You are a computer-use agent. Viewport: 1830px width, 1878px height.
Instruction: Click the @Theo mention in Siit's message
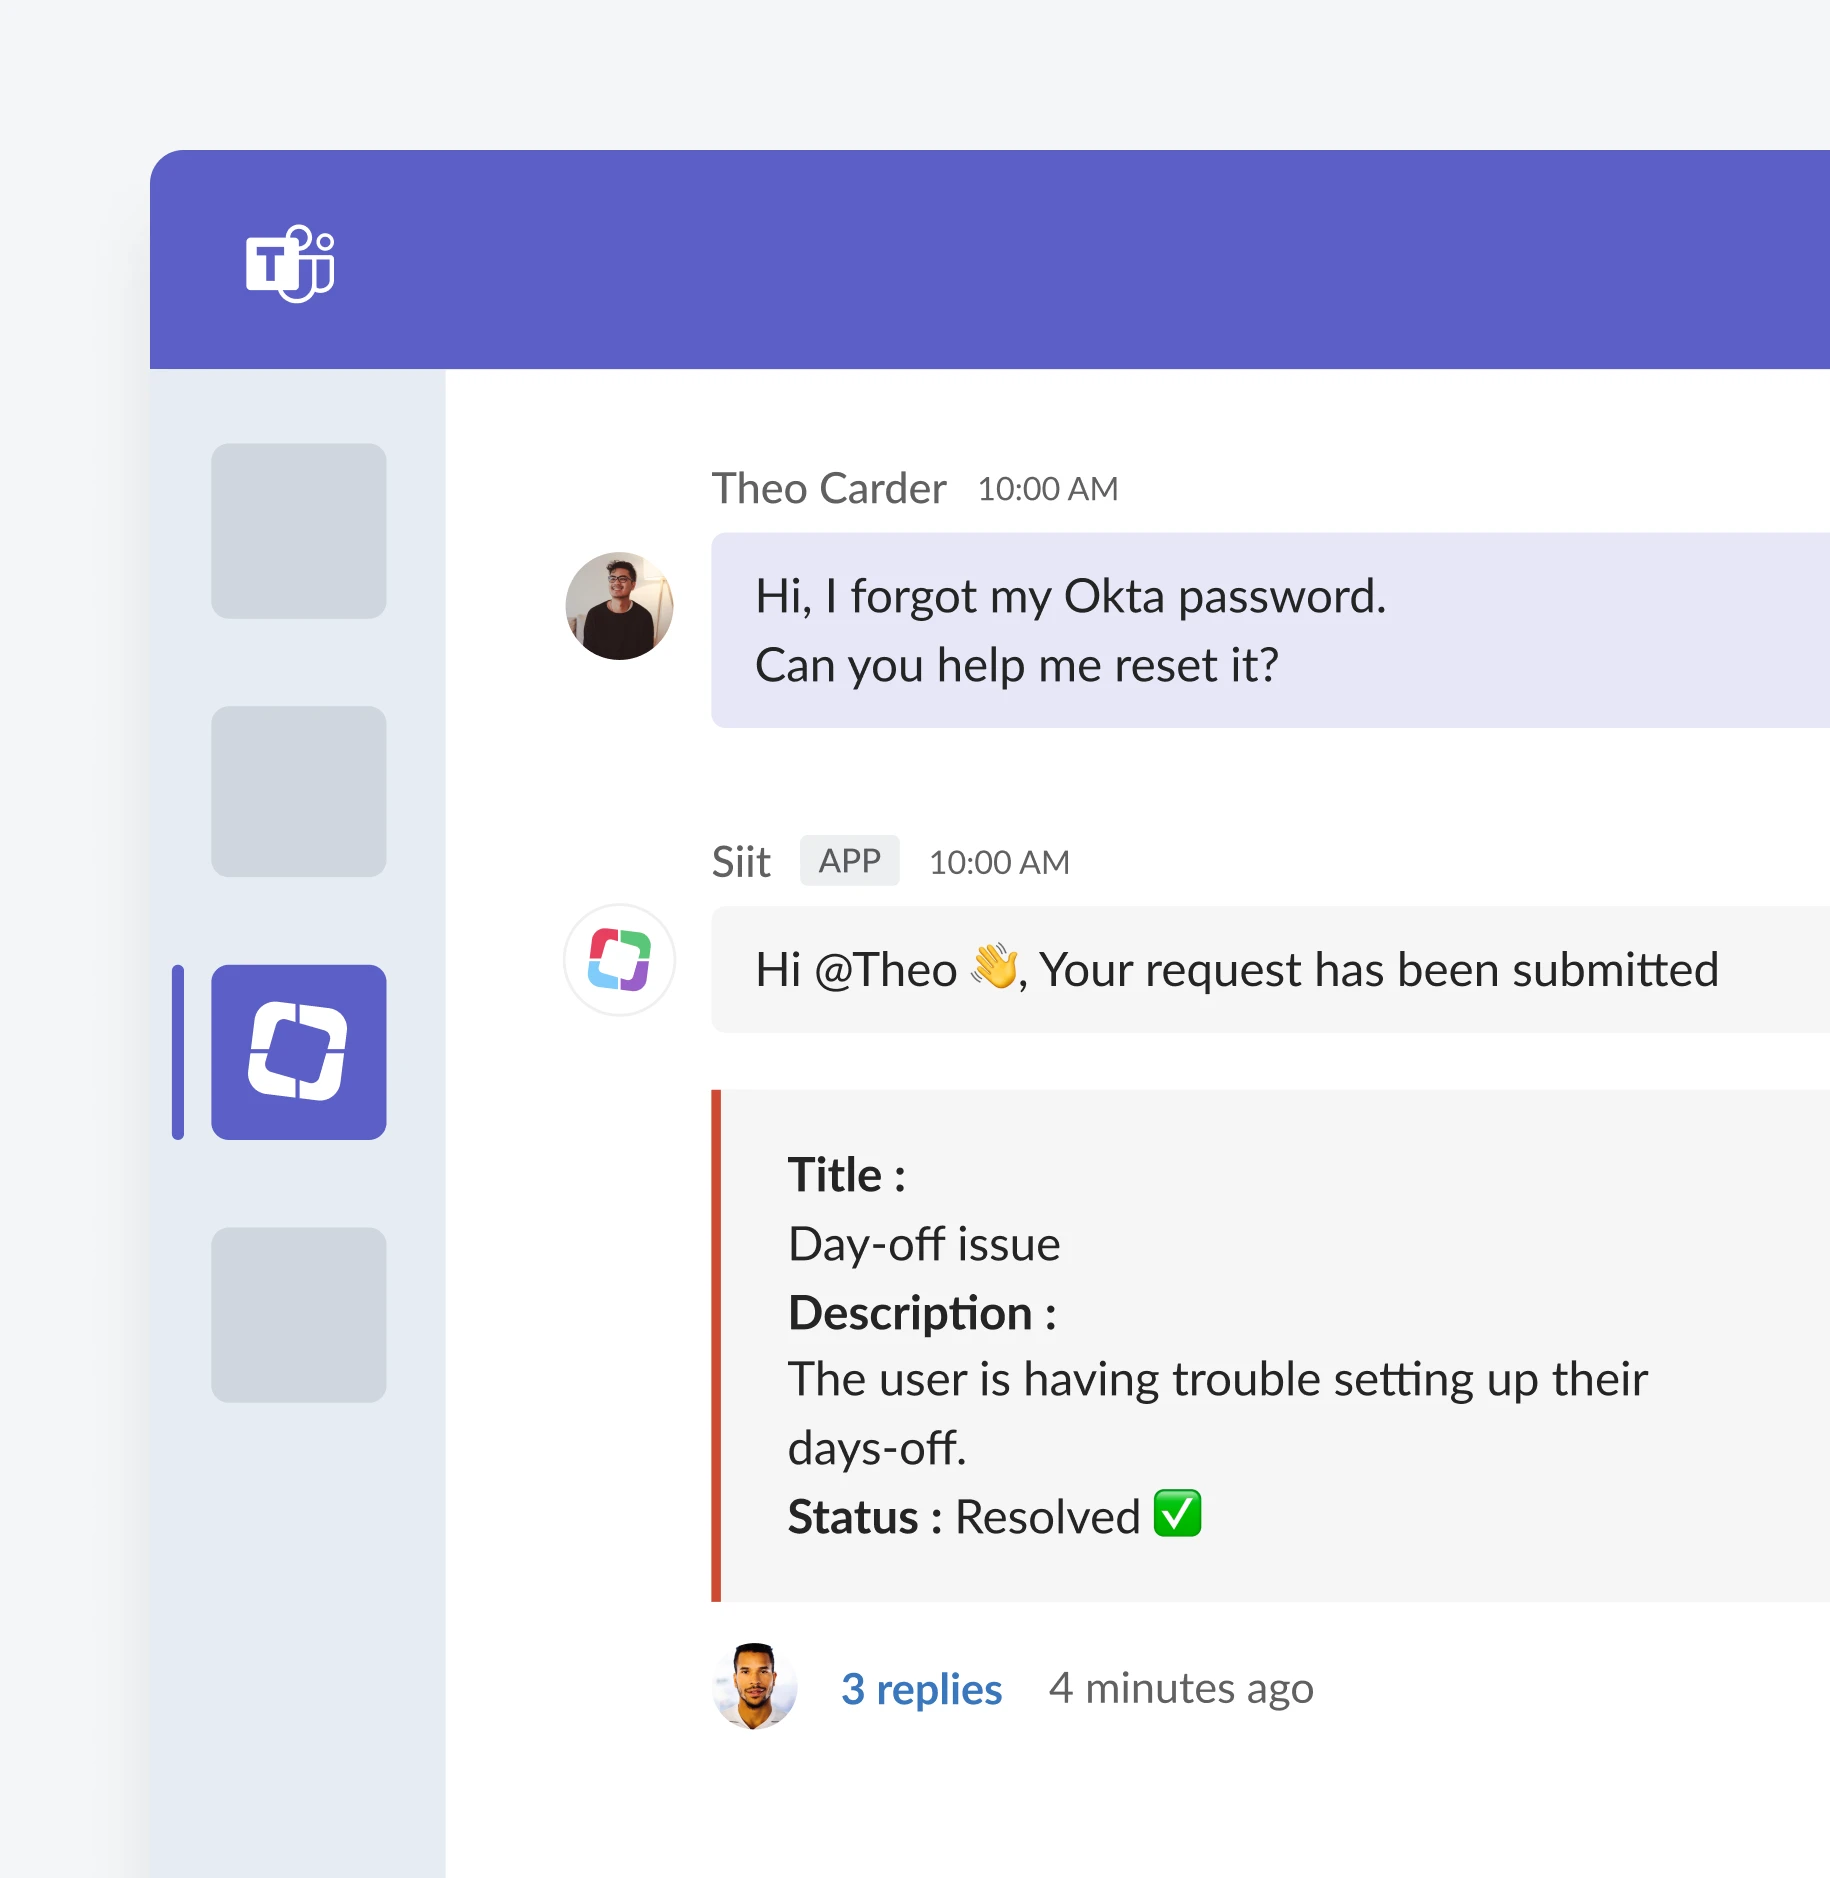click(886, 967)
